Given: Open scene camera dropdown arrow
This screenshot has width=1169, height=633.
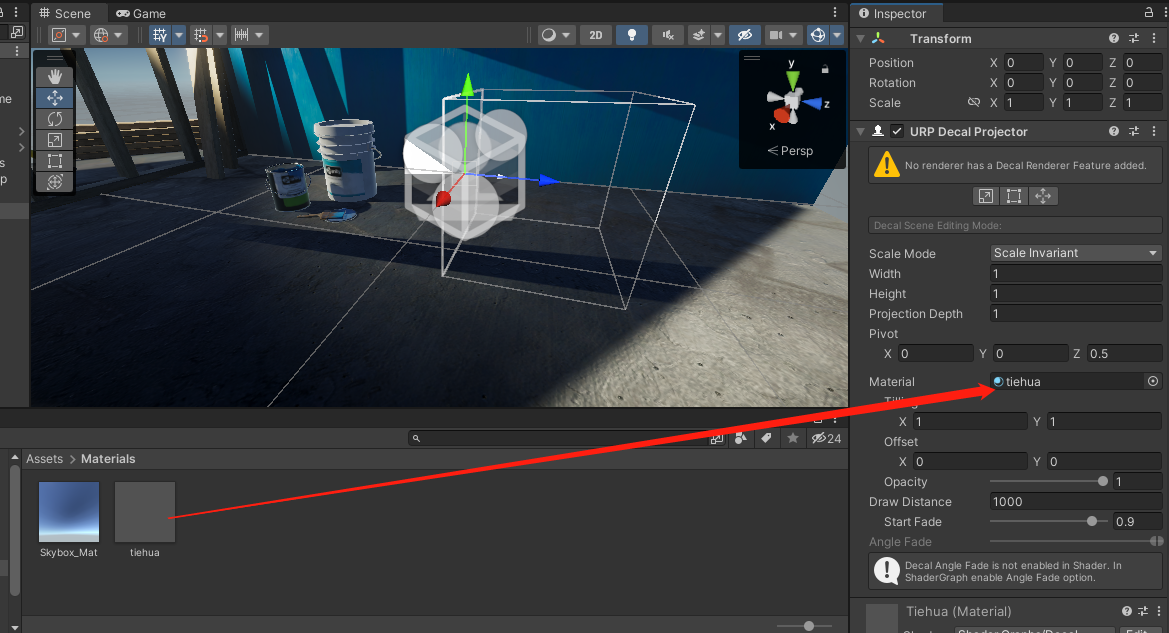Looking at the screenshot, I should tap(793, 35).
